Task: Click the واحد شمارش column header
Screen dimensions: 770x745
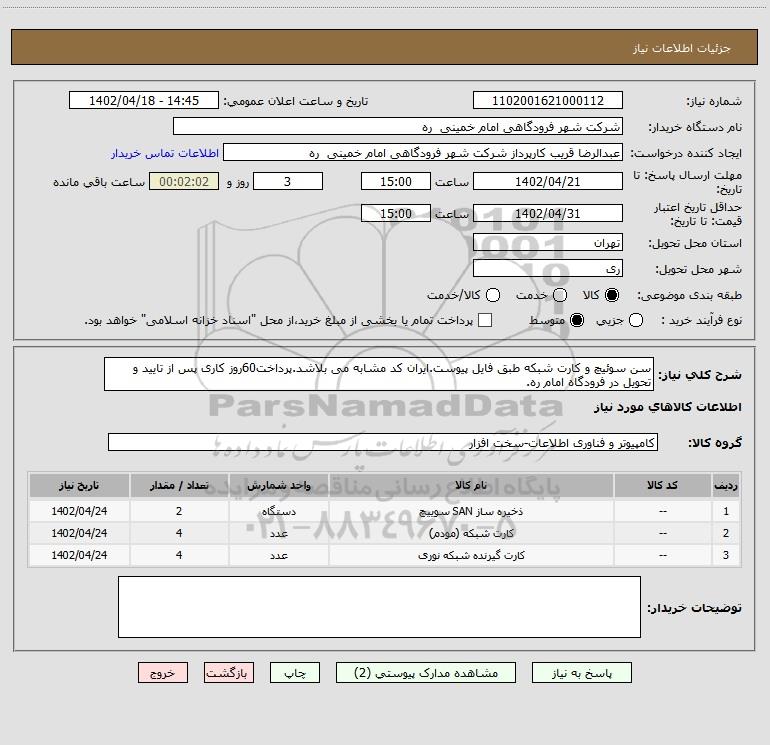Action: 278,485
